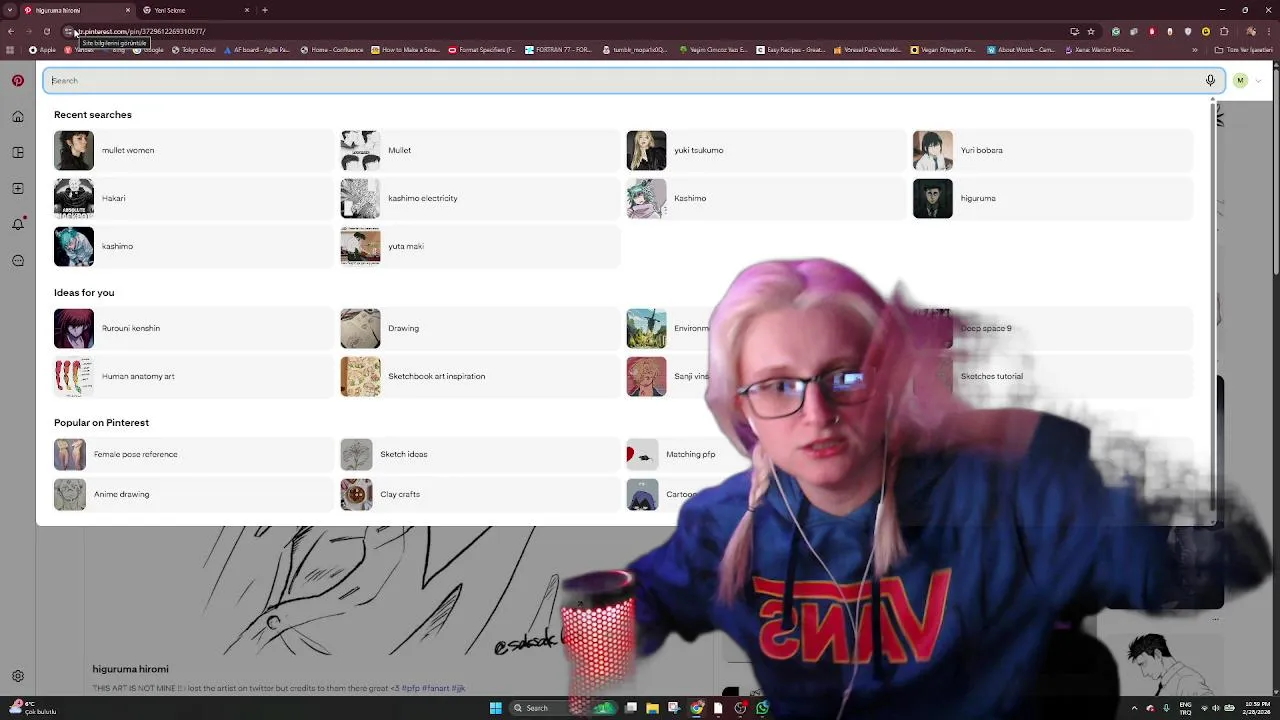Show hidden system tray icons
This screenshot has width=1280, height=720.
pos(1135,708)
